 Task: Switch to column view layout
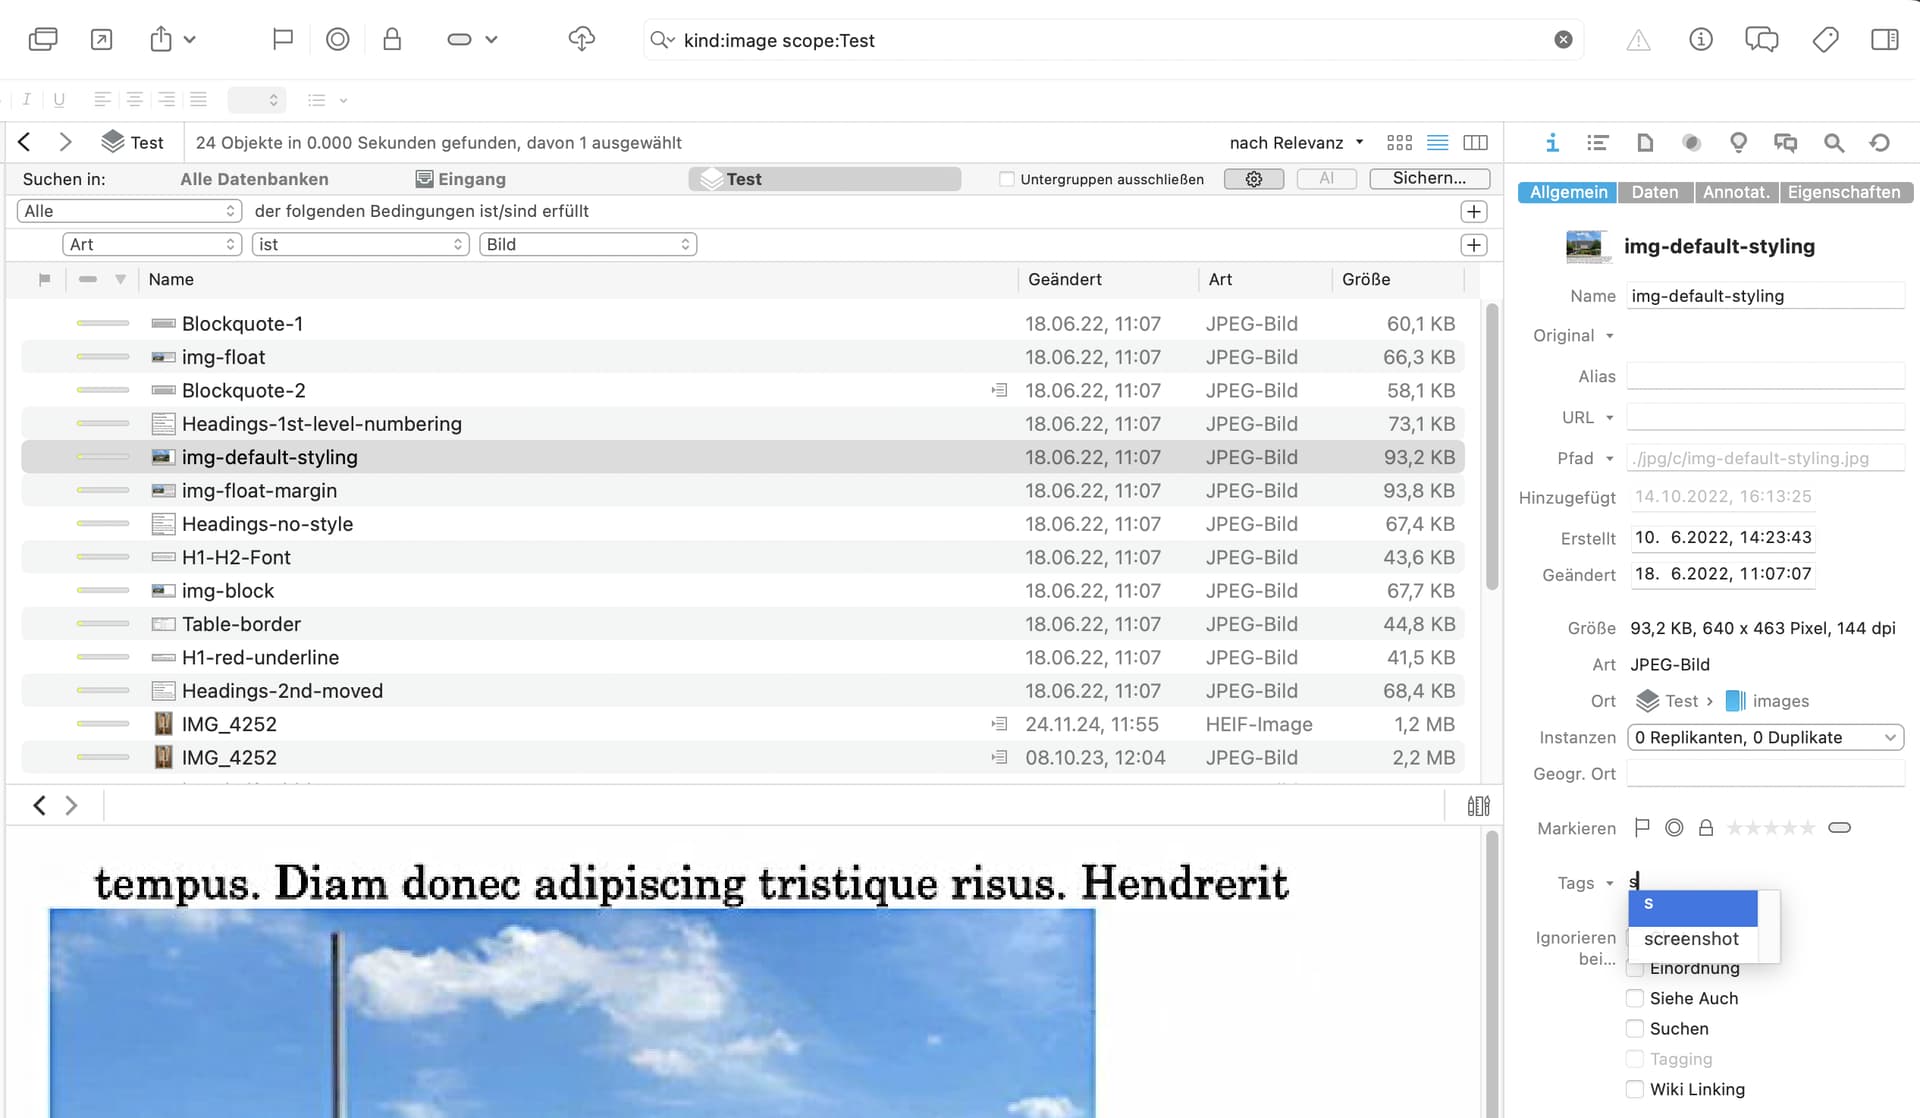(1475, 143)
